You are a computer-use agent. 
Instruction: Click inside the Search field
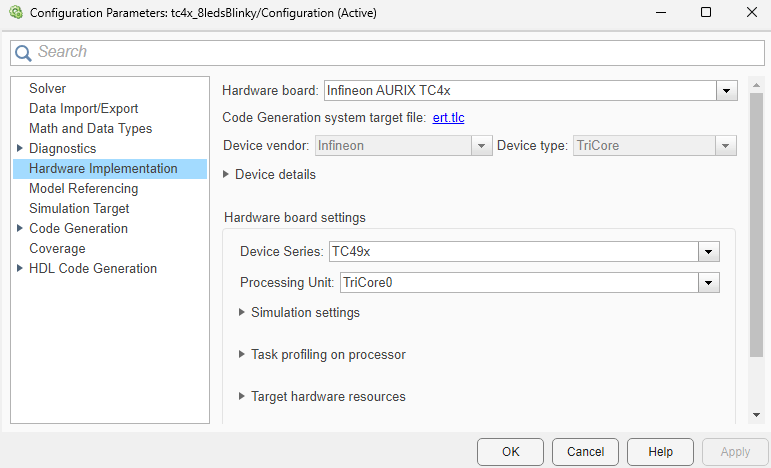[x=390, y=52]
